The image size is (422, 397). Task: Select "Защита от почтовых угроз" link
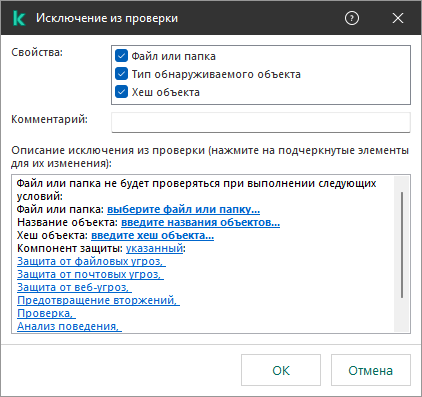[x=90, y=274]
